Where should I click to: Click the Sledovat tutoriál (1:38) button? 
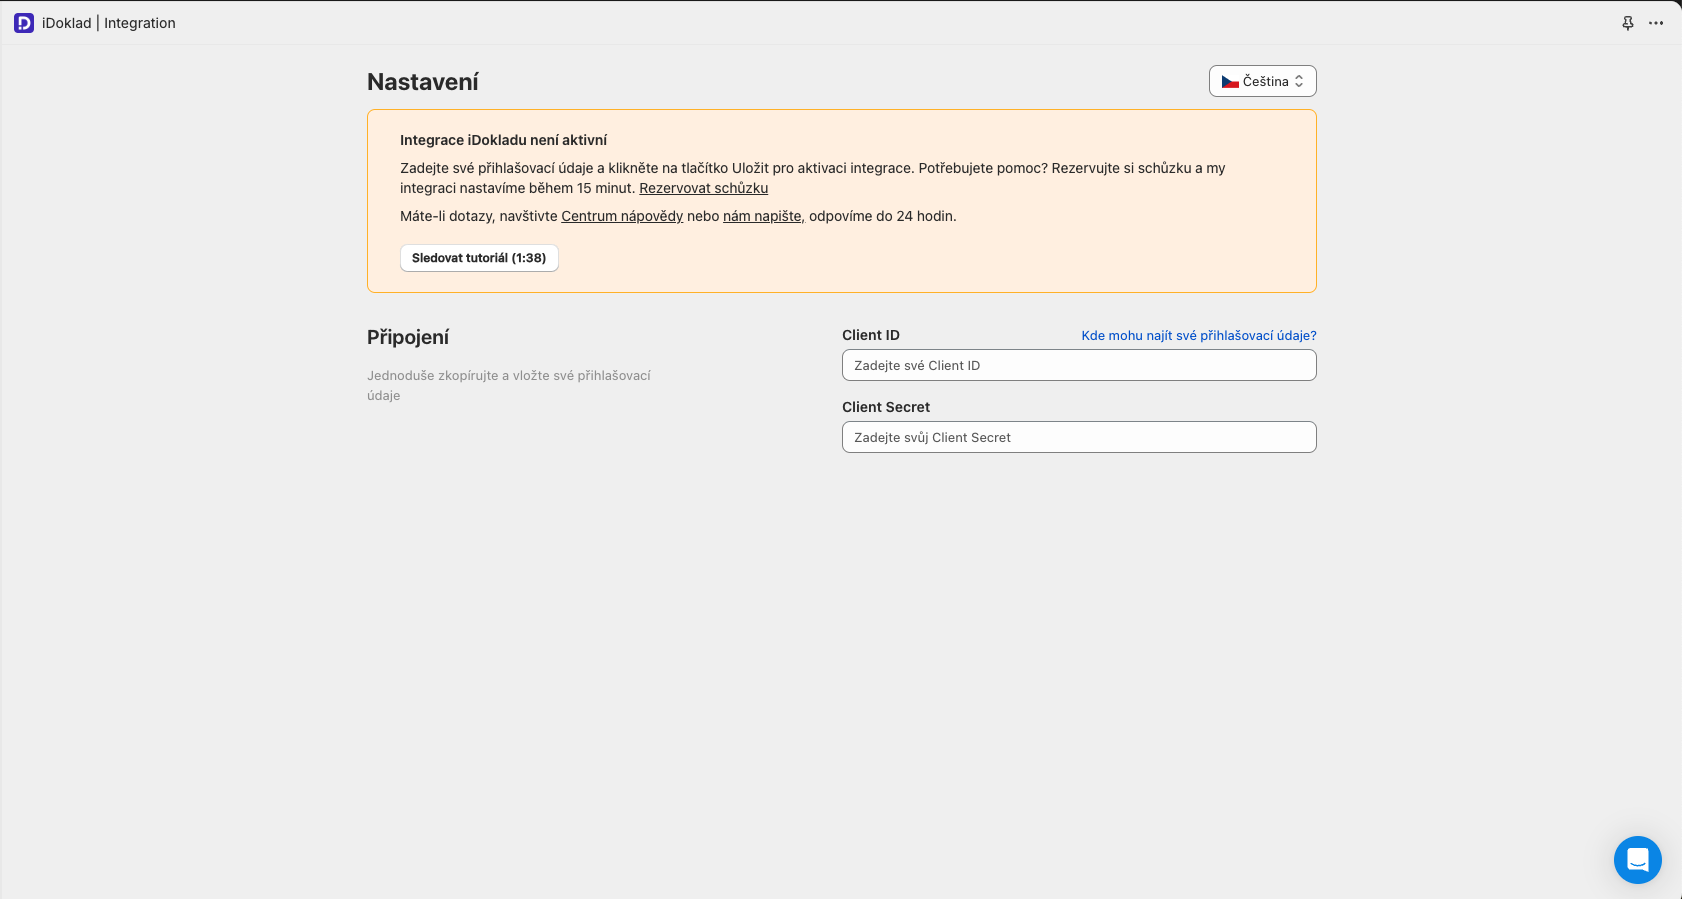pos(479,258)
